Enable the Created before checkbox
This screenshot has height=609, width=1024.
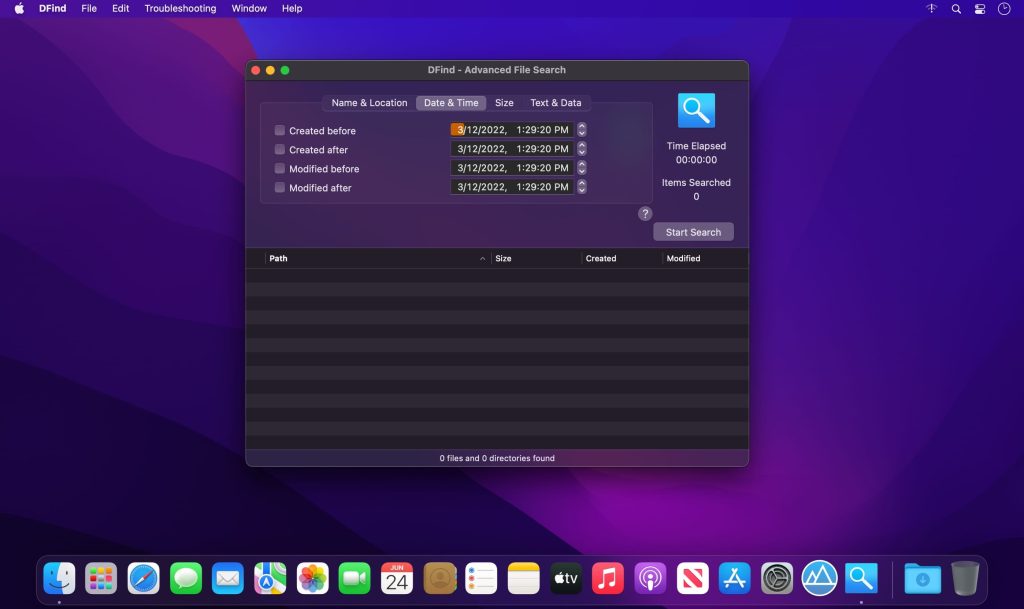pyautogui.click(x=280, y=130)
